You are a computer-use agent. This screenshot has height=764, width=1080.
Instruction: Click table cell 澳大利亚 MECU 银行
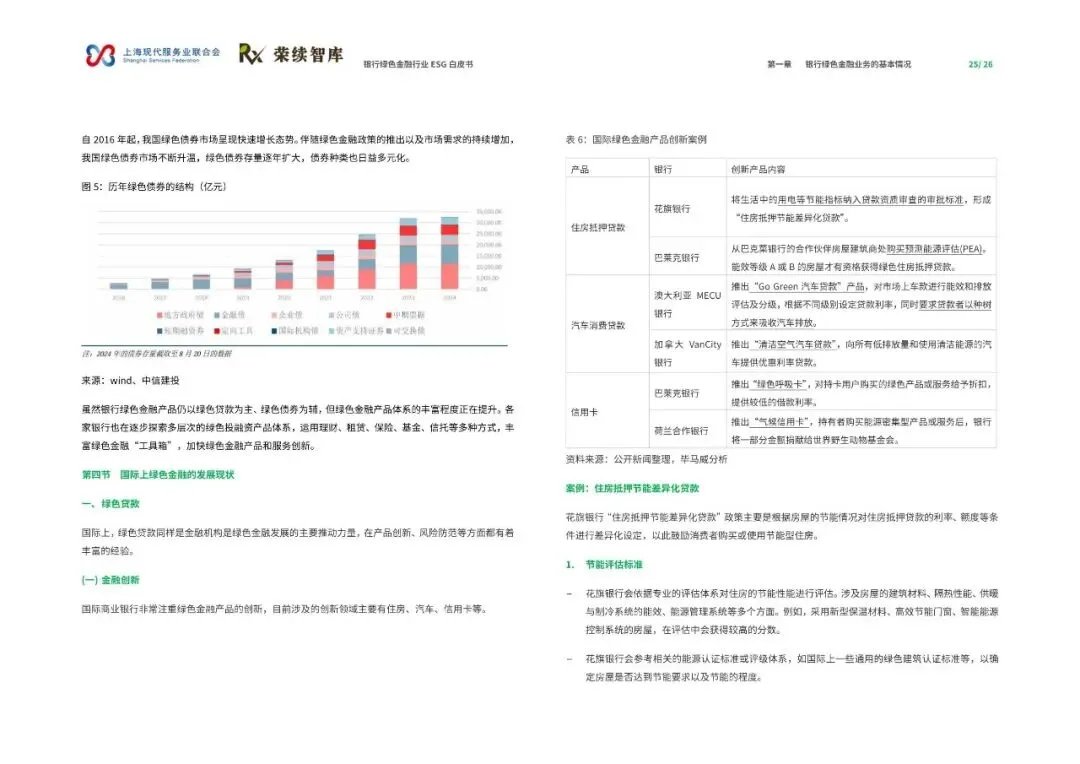click(687, 304)
